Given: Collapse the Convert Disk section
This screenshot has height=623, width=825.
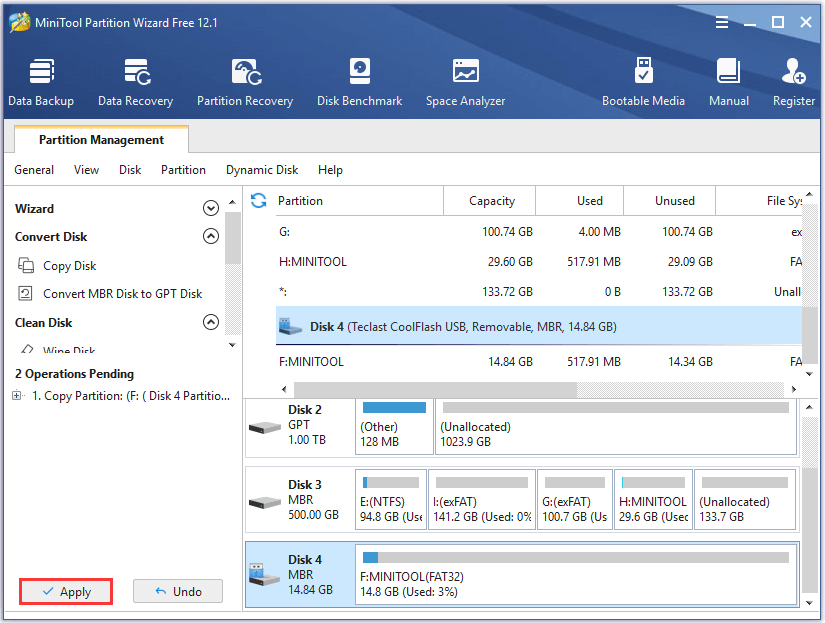Looking at the screenshot, I should point(211,236).
